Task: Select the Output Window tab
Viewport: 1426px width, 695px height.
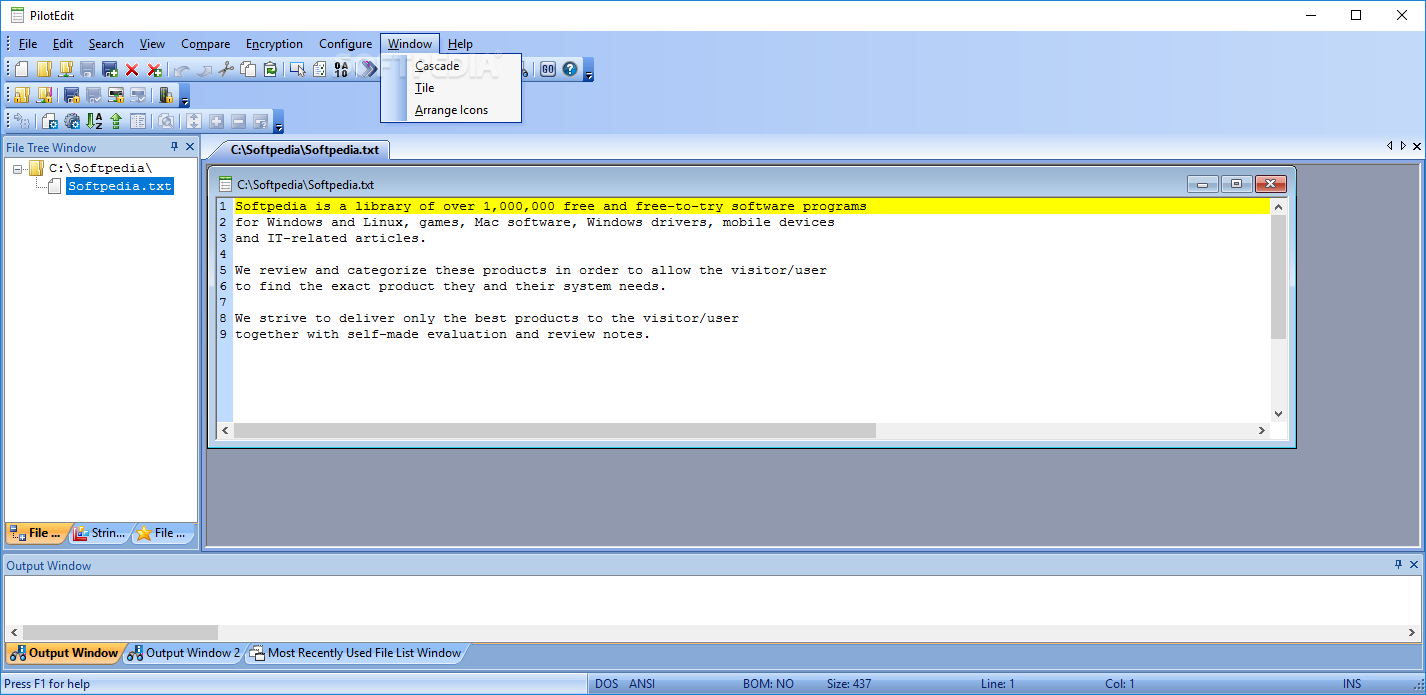Action: coord(64,653)
